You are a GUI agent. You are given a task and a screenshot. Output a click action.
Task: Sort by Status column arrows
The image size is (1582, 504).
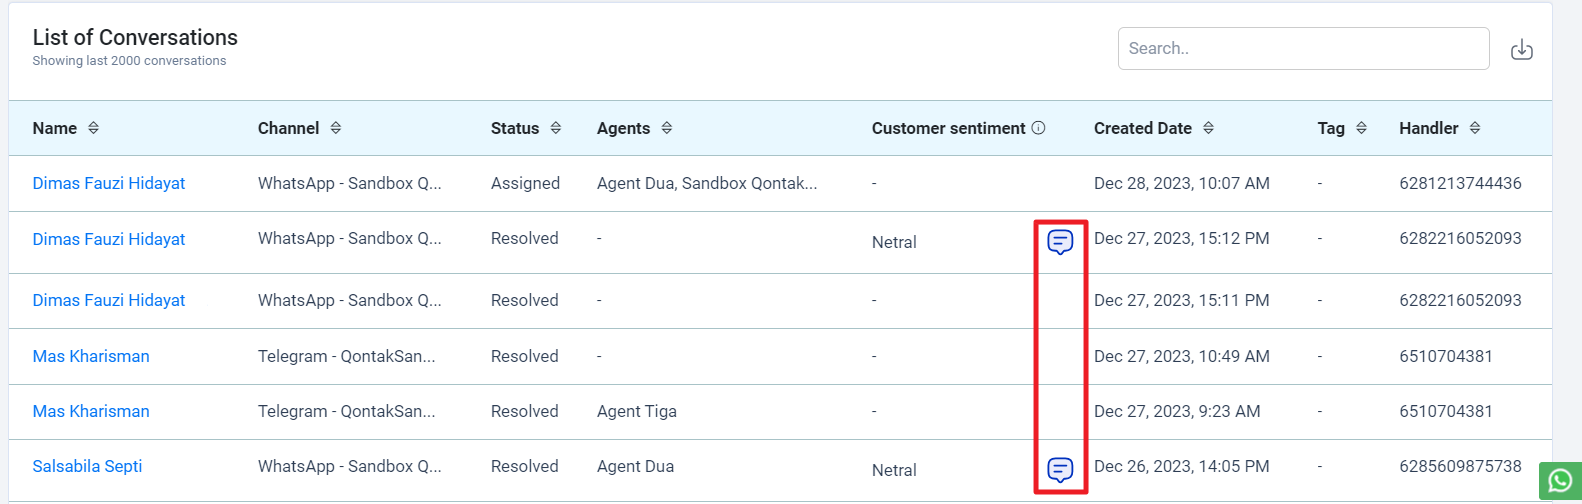click(556, 128)
